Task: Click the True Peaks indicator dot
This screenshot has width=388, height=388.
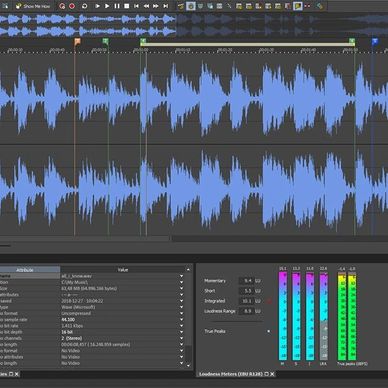Action: [x=269, y=331]
